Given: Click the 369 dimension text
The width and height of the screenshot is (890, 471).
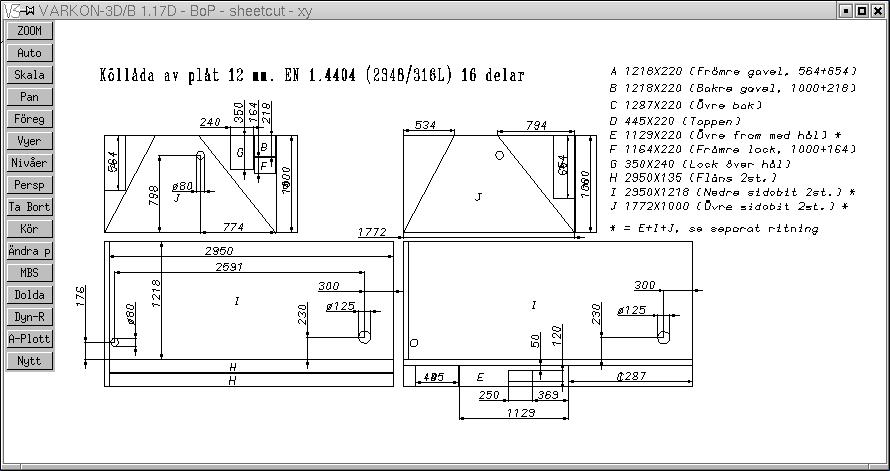Looking at the screenshot, I should 548,396.
